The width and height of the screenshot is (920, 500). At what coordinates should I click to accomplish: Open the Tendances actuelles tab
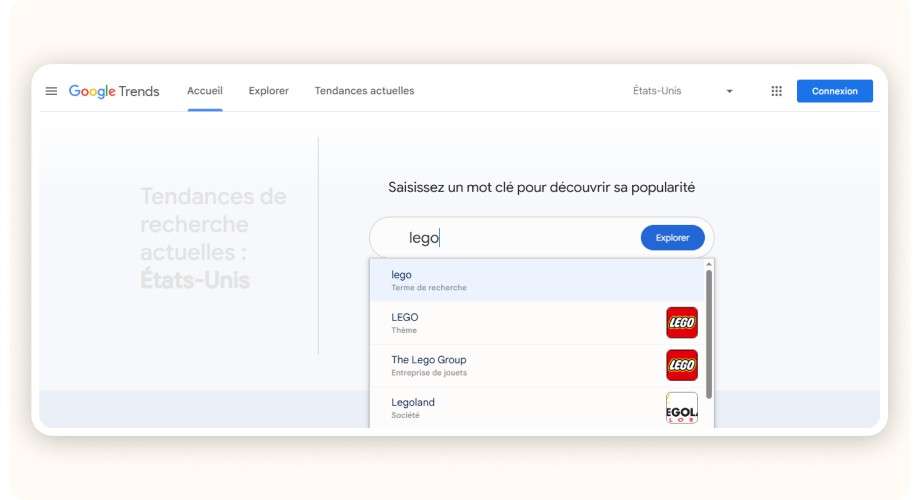coord(364,91)
